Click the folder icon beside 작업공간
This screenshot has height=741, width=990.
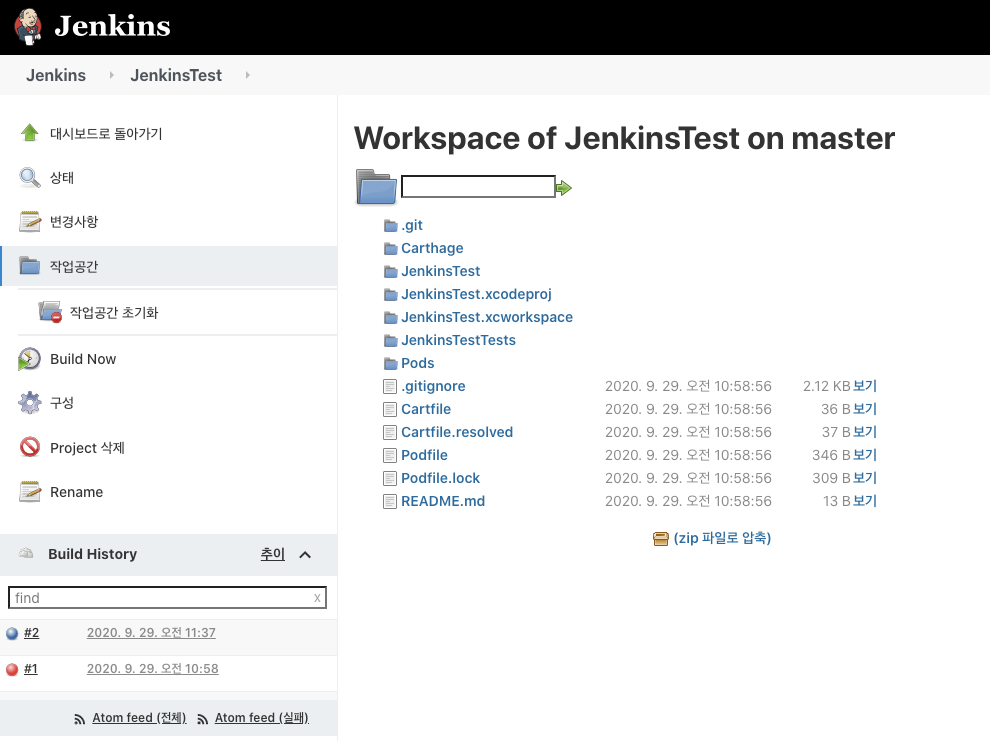pos(30,266)
